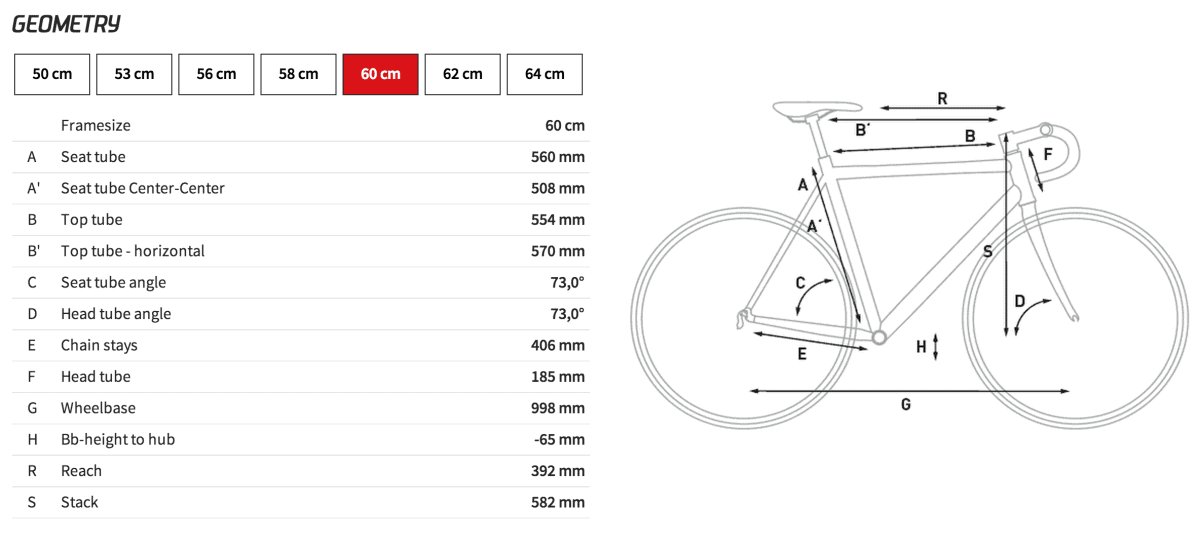Image resolution: width=1200 pixels, height=548 pixels.
Task: Click the F head tube label
Action: (1048, 154)
